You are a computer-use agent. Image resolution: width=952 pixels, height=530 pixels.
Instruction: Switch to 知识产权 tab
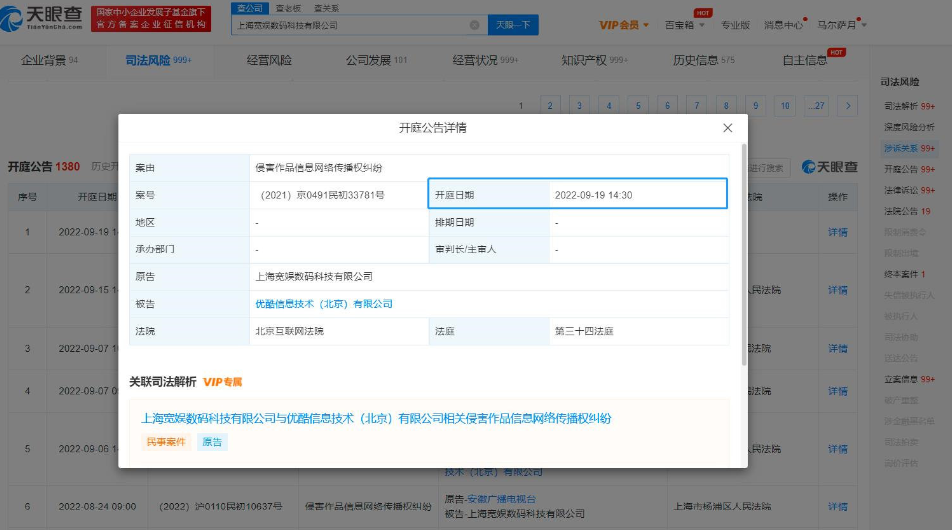tap(594, 60)
